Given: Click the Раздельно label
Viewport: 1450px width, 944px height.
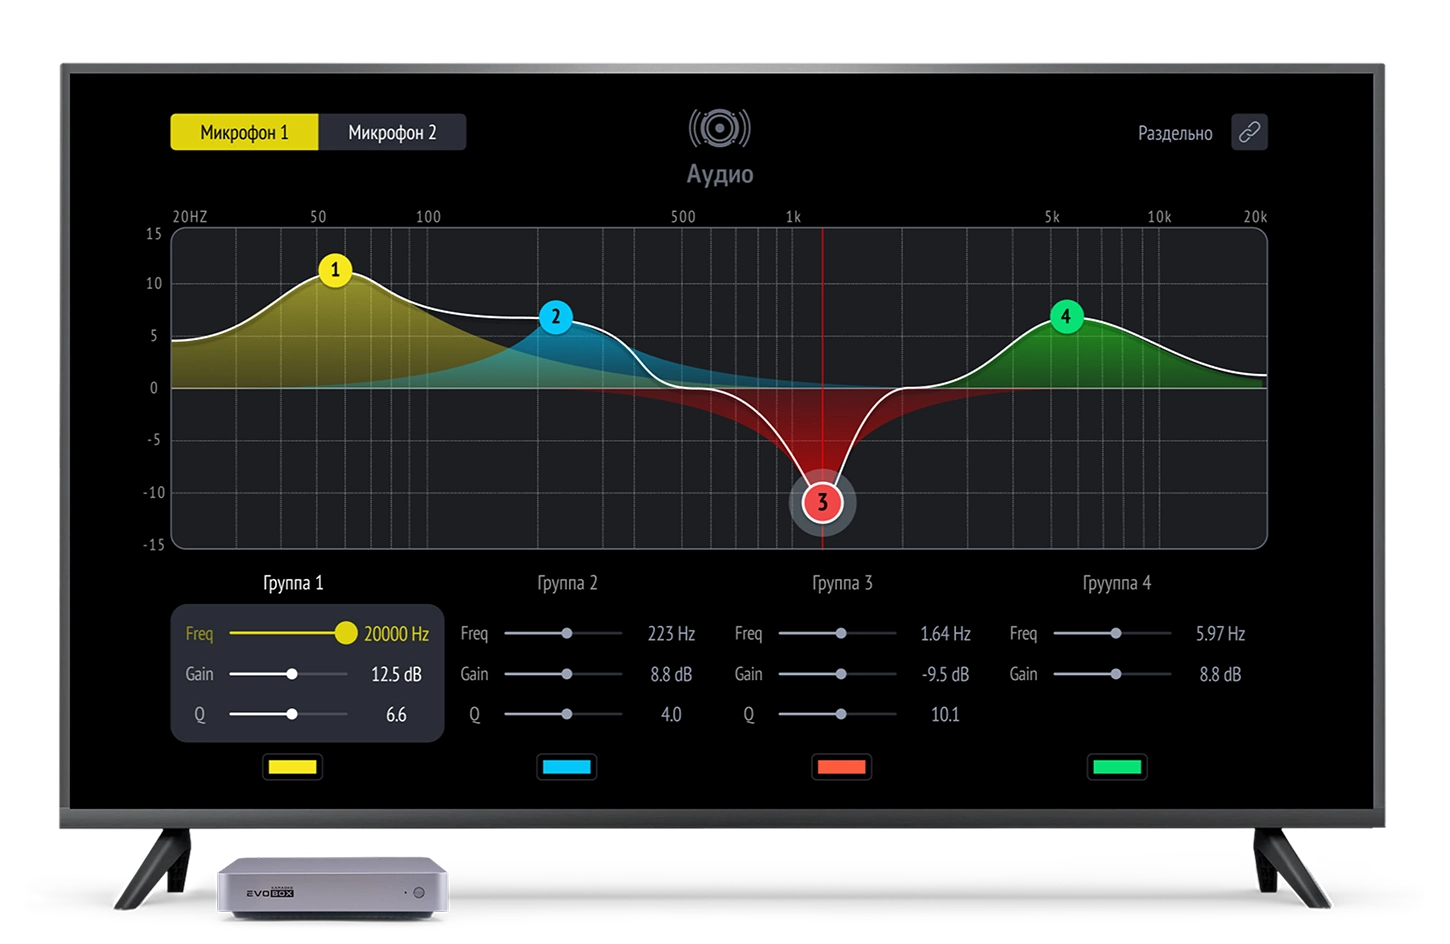Looking at the screenshot, I should [1175, 133].
